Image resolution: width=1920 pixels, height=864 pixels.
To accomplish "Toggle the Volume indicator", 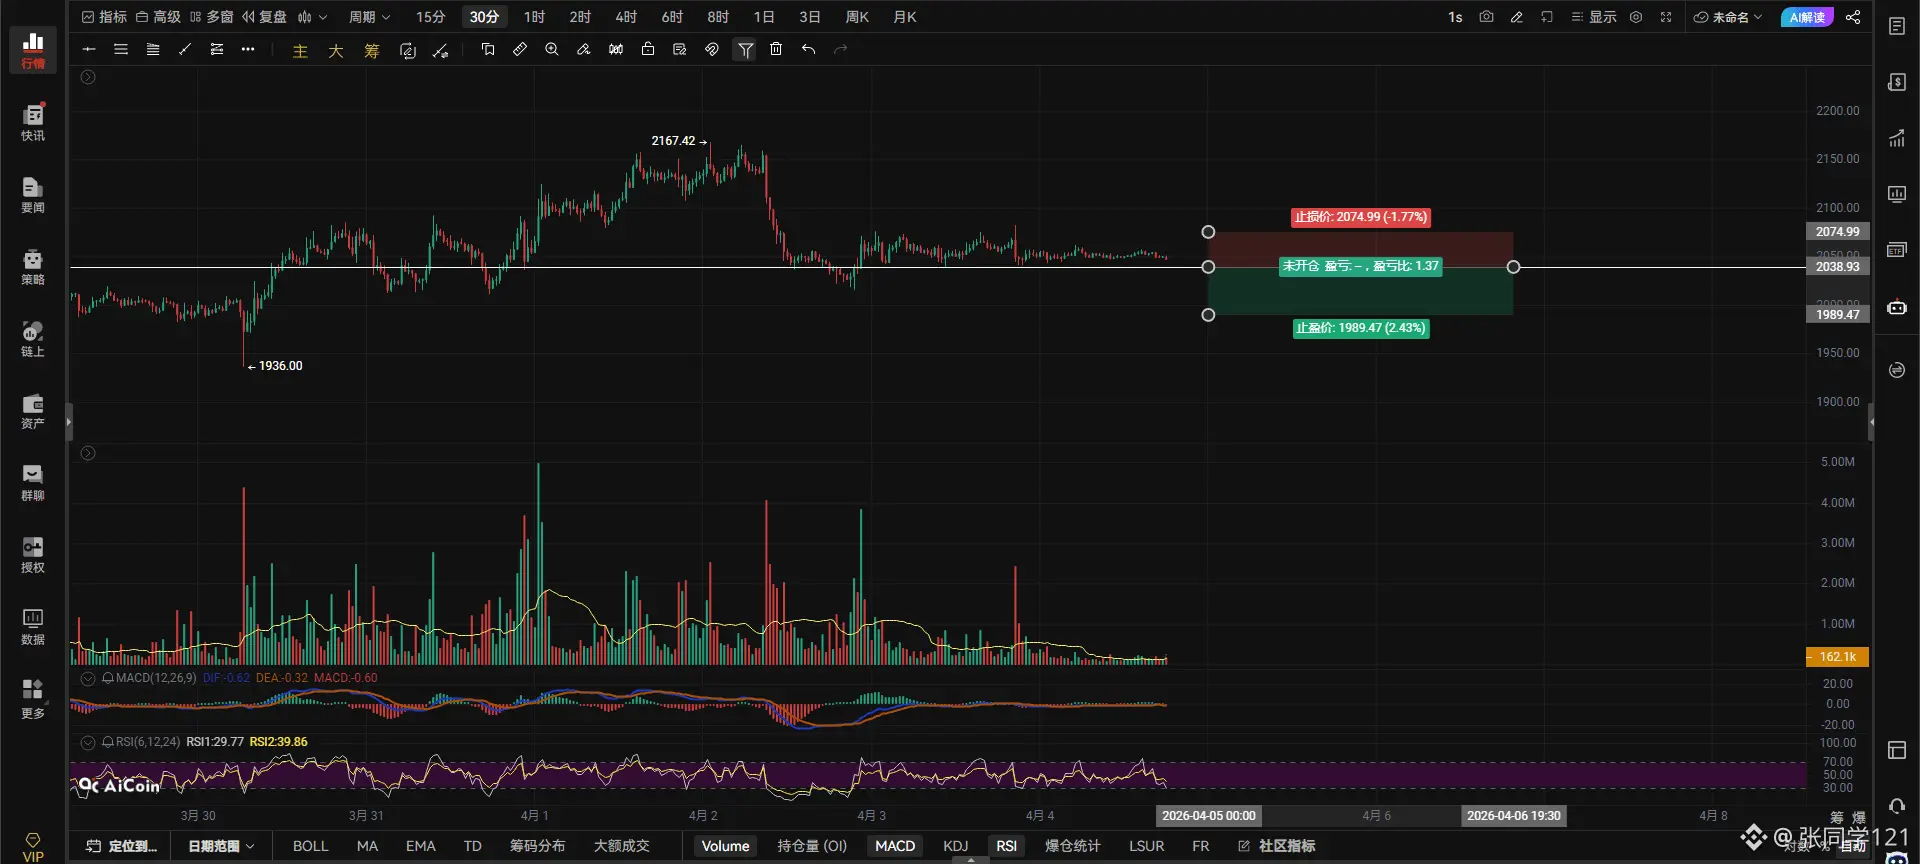I will [x=725, y=846].
